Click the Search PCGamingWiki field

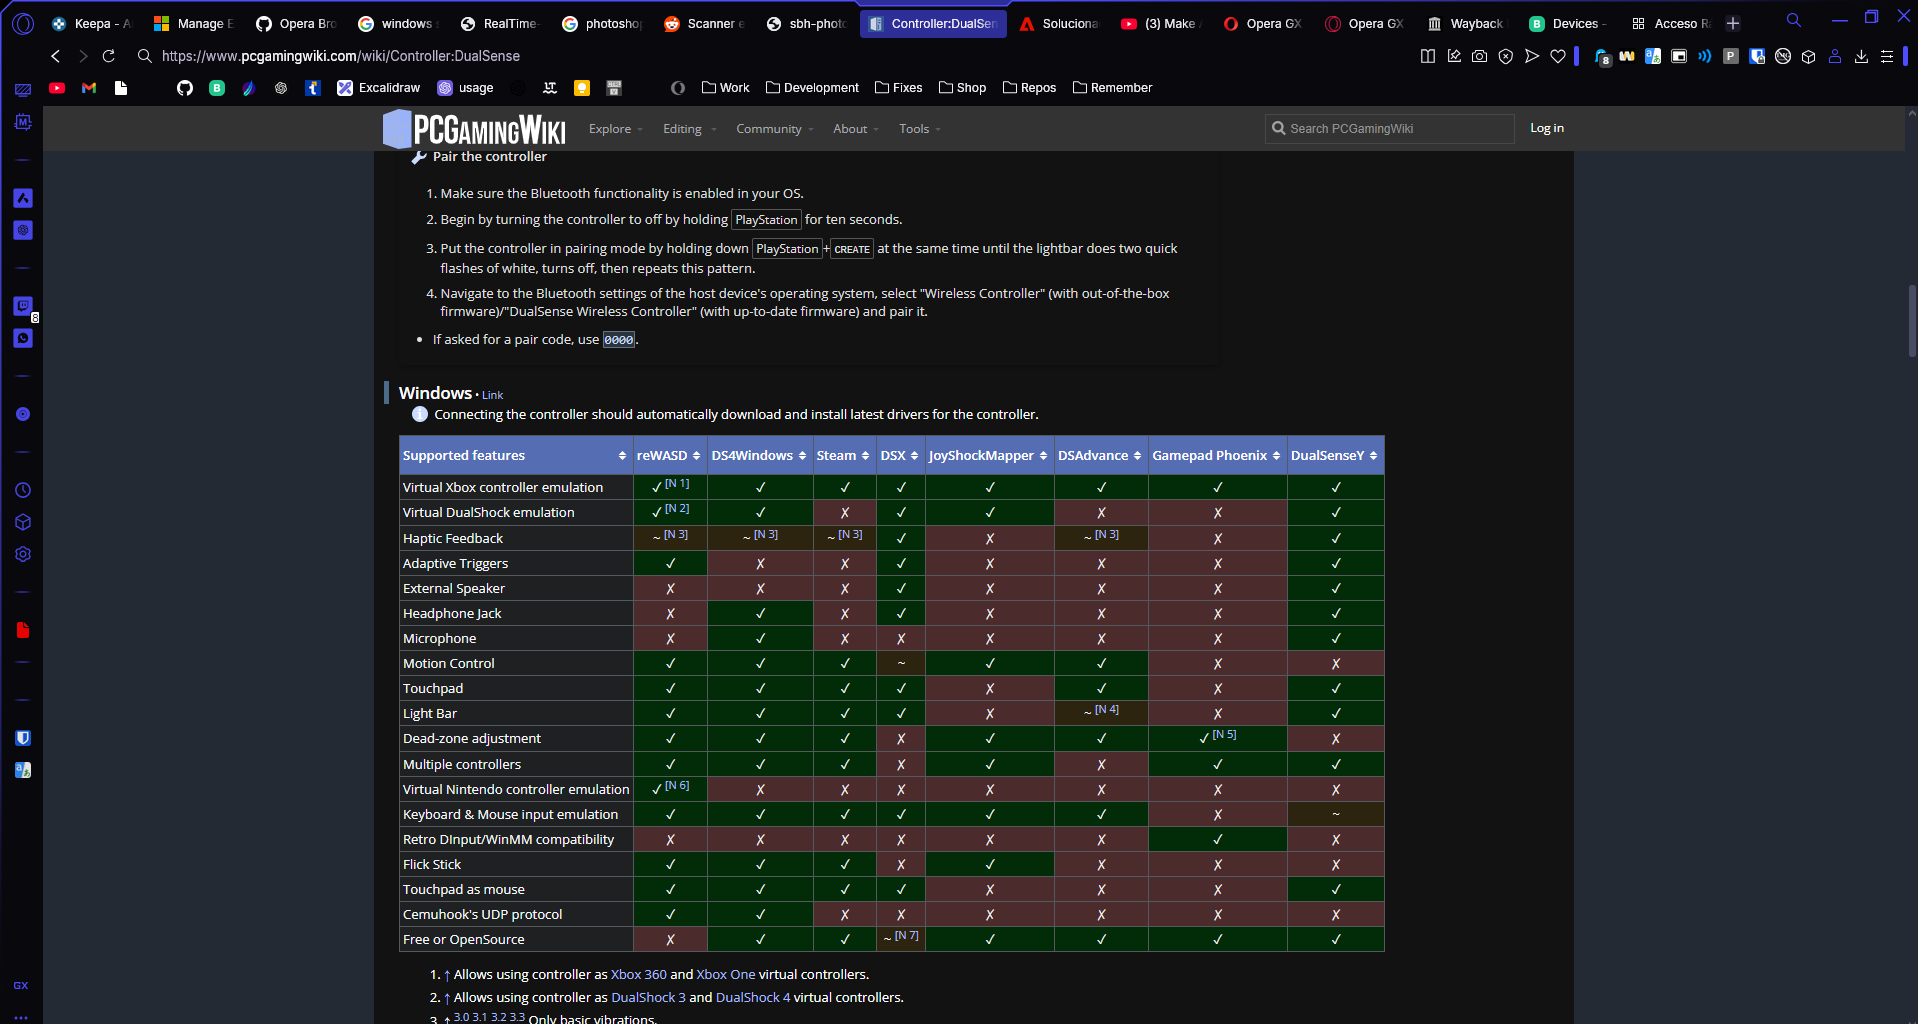pos(1389,128)
